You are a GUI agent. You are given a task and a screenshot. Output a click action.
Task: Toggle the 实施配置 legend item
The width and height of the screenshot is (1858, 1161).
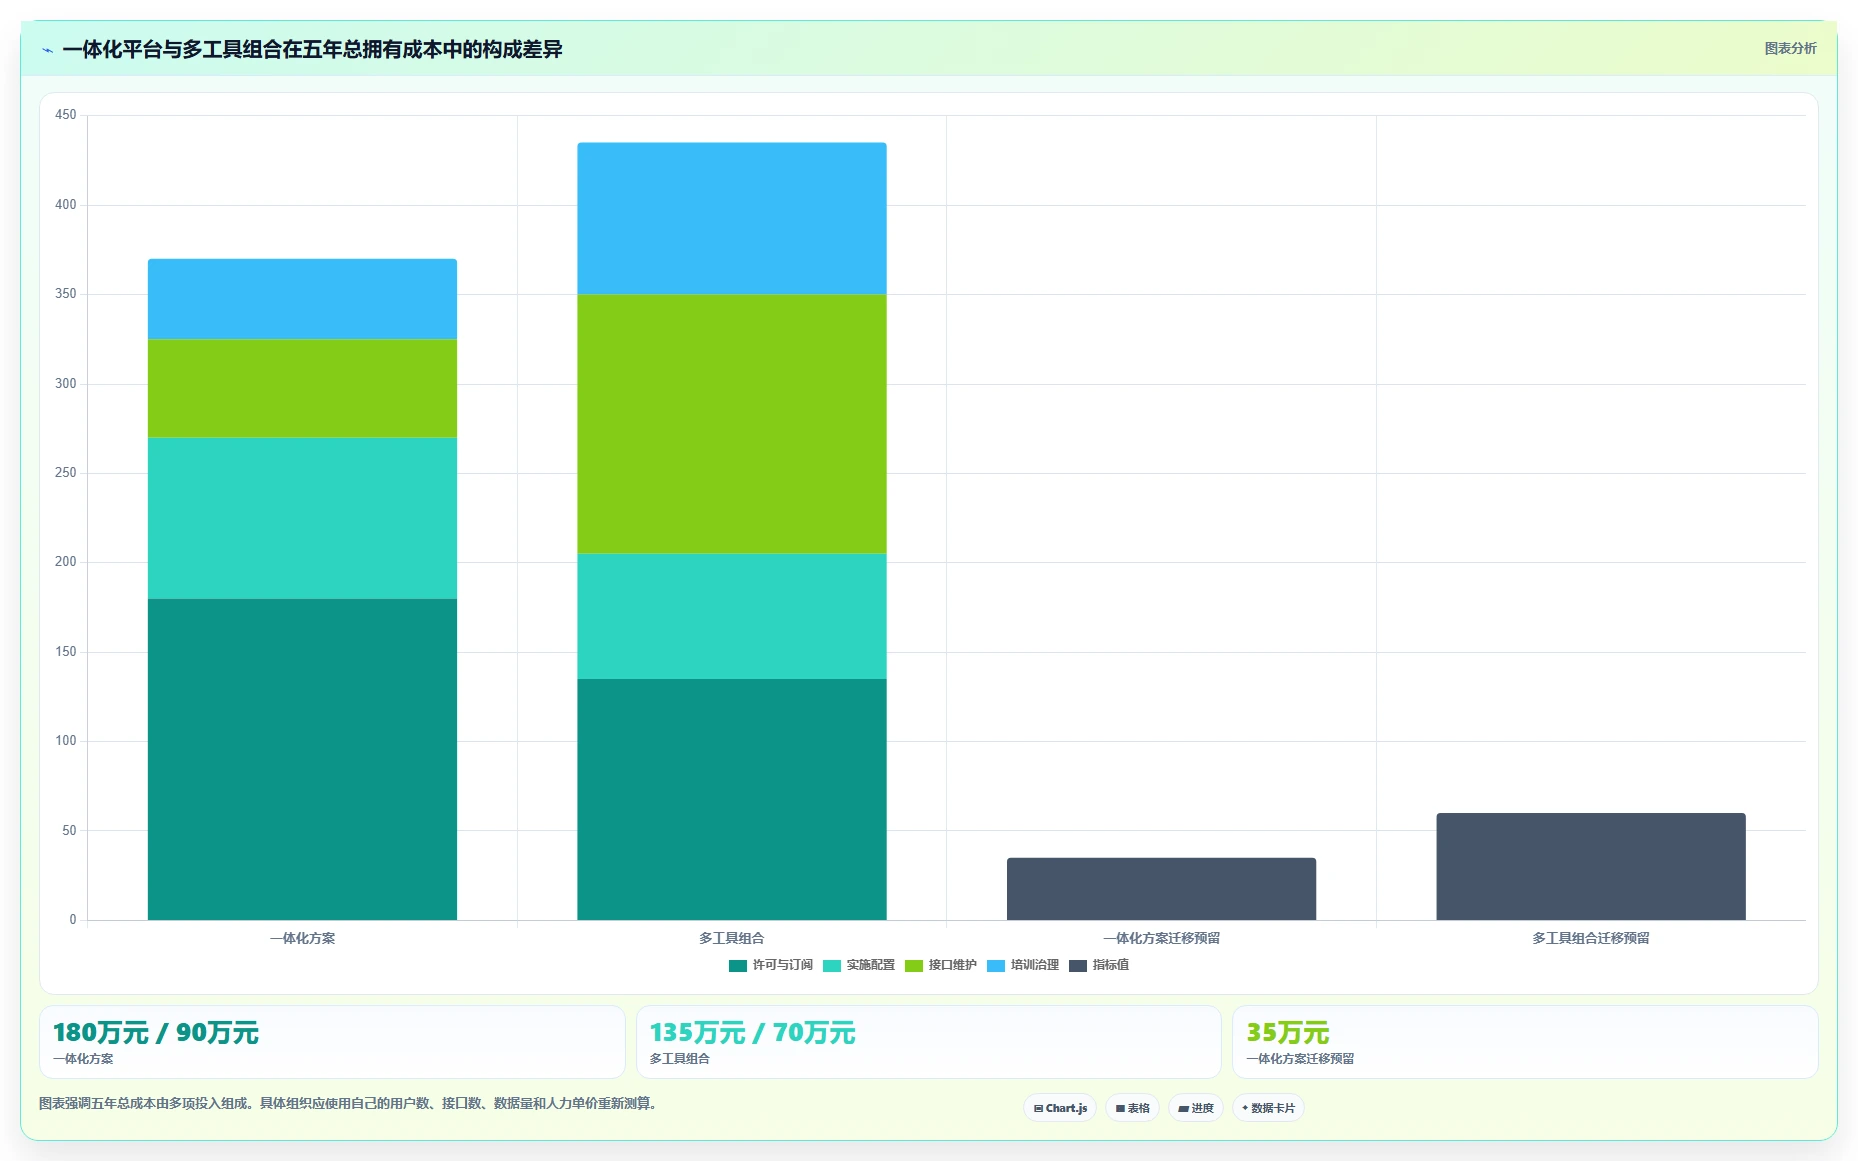(859, 965)
